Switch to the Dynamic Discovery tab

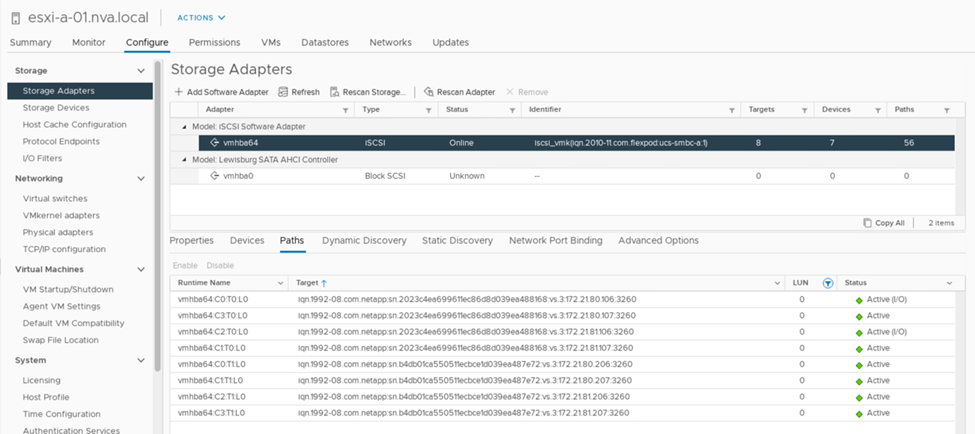(364, 241)
